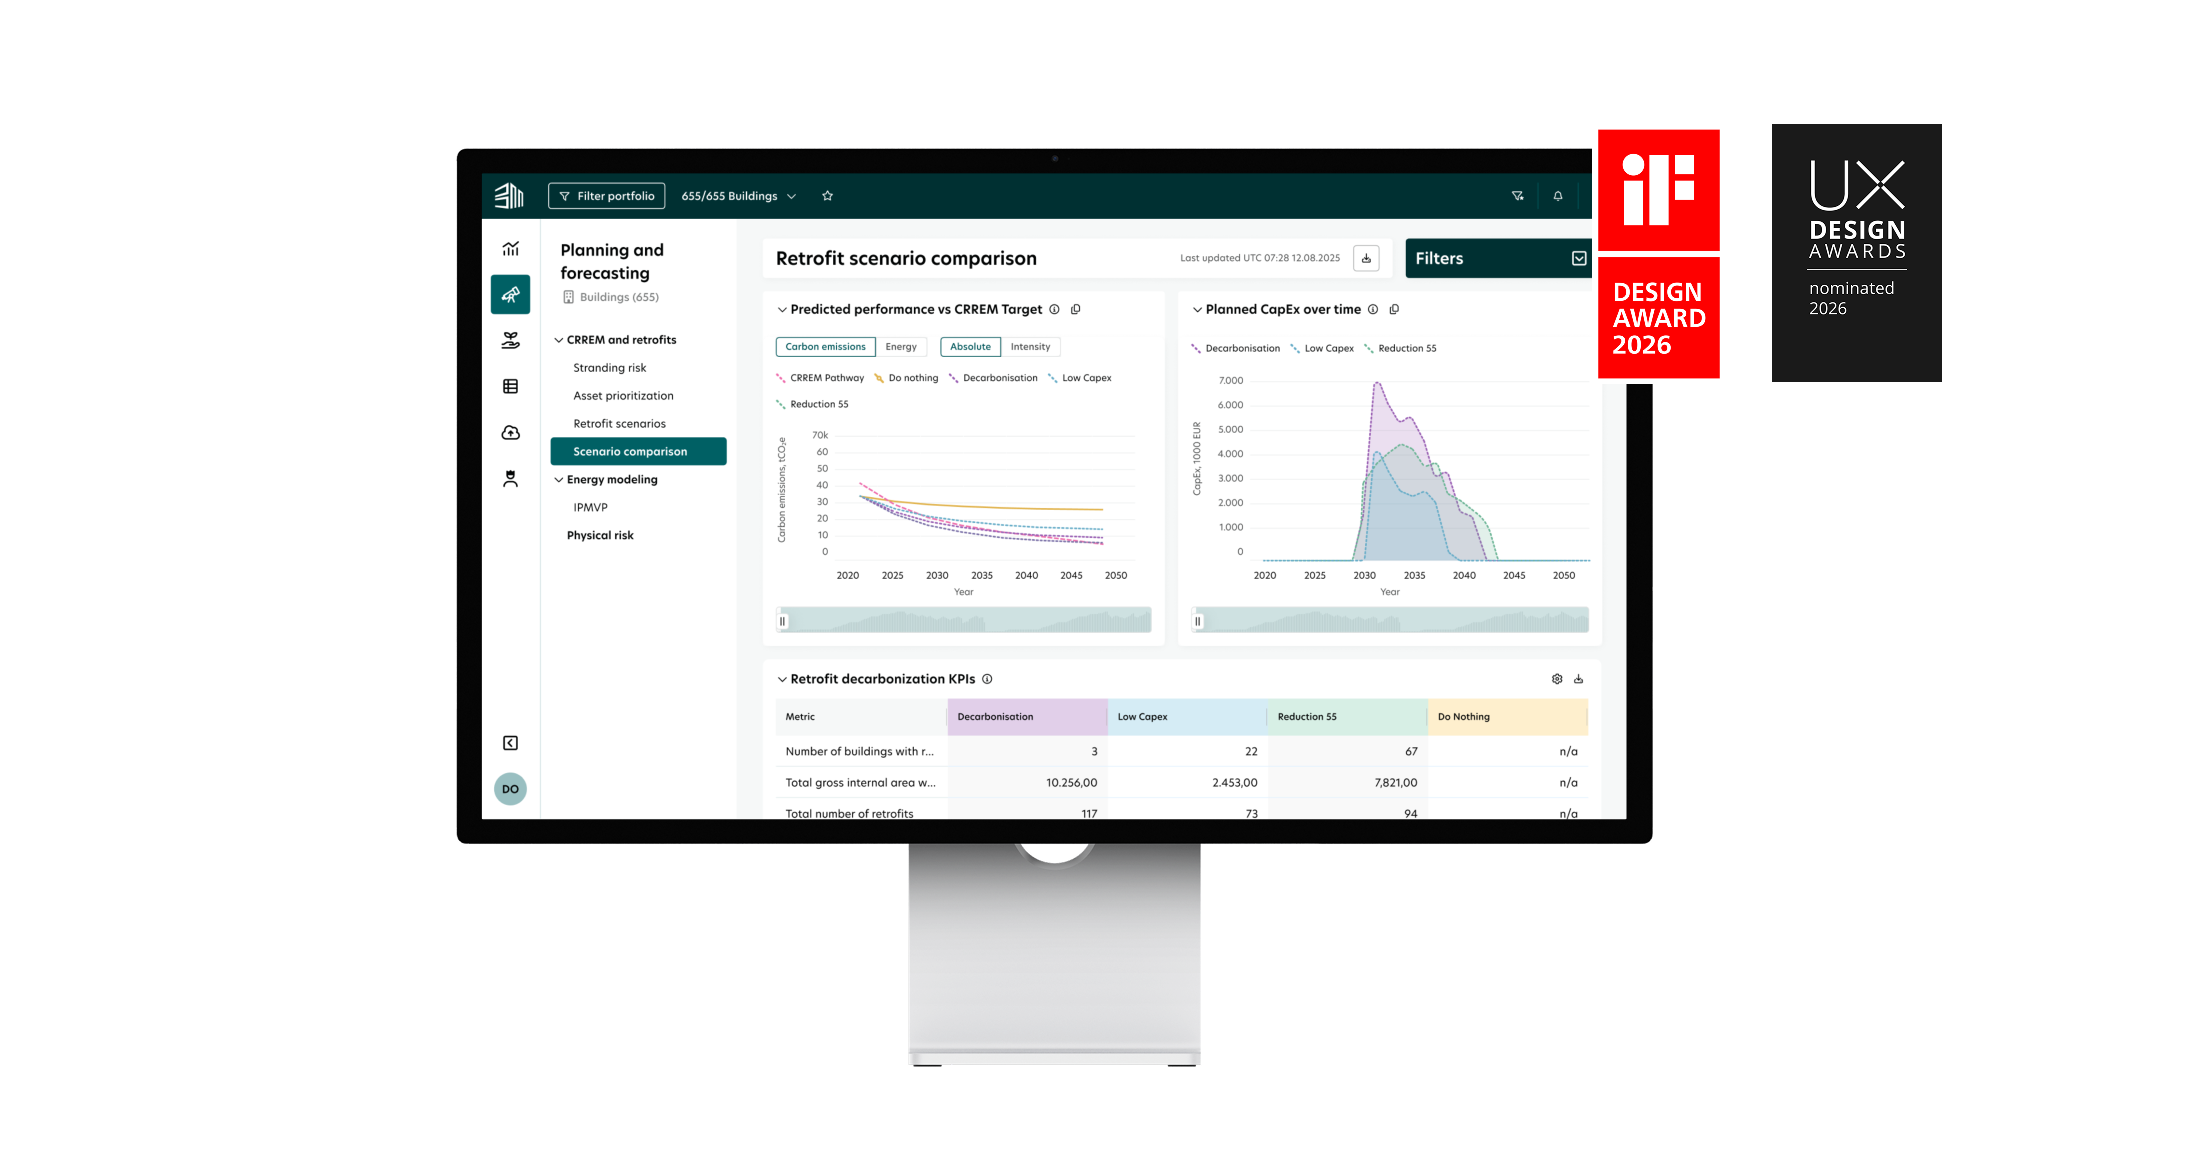Open the Physical risk link

pos(600,536)
